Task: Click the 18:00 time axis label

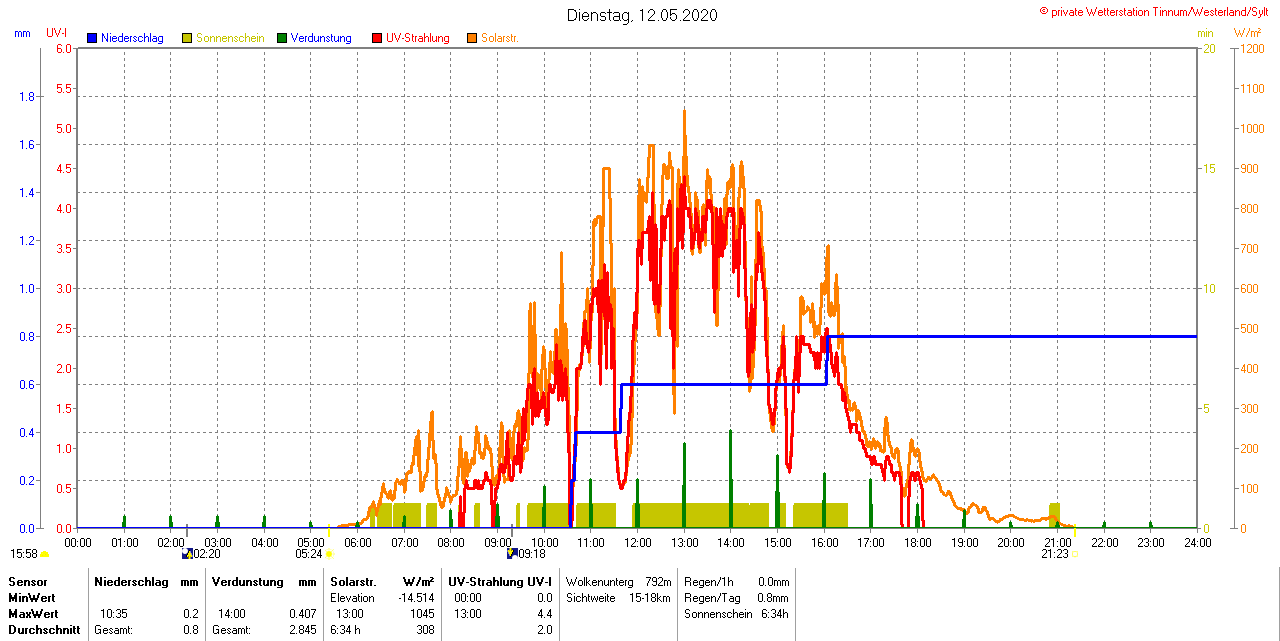Action: coord(917,543)
